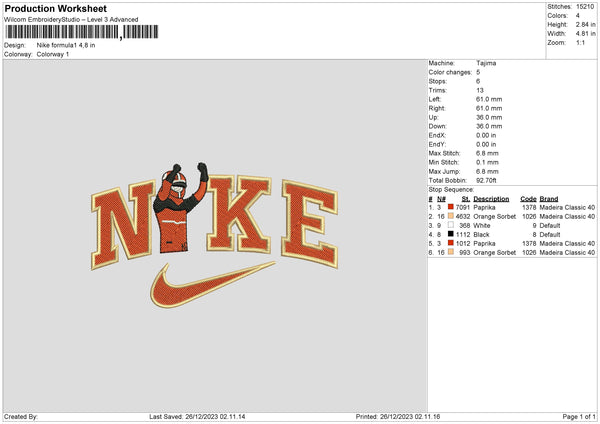Click the 'Left:' measurement label
The height and width of the screenshot is (424, 600).
[434, 99]
